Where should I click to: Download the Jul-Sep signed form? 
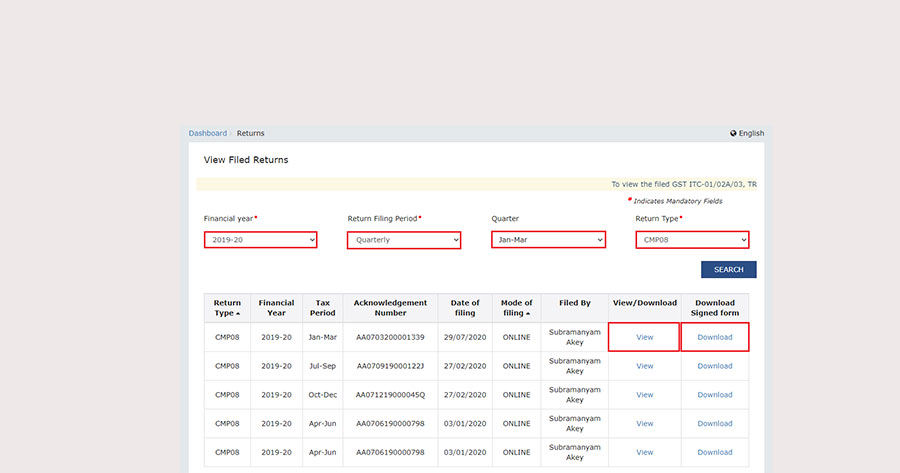pyautogui.click(x=715, y=366)
